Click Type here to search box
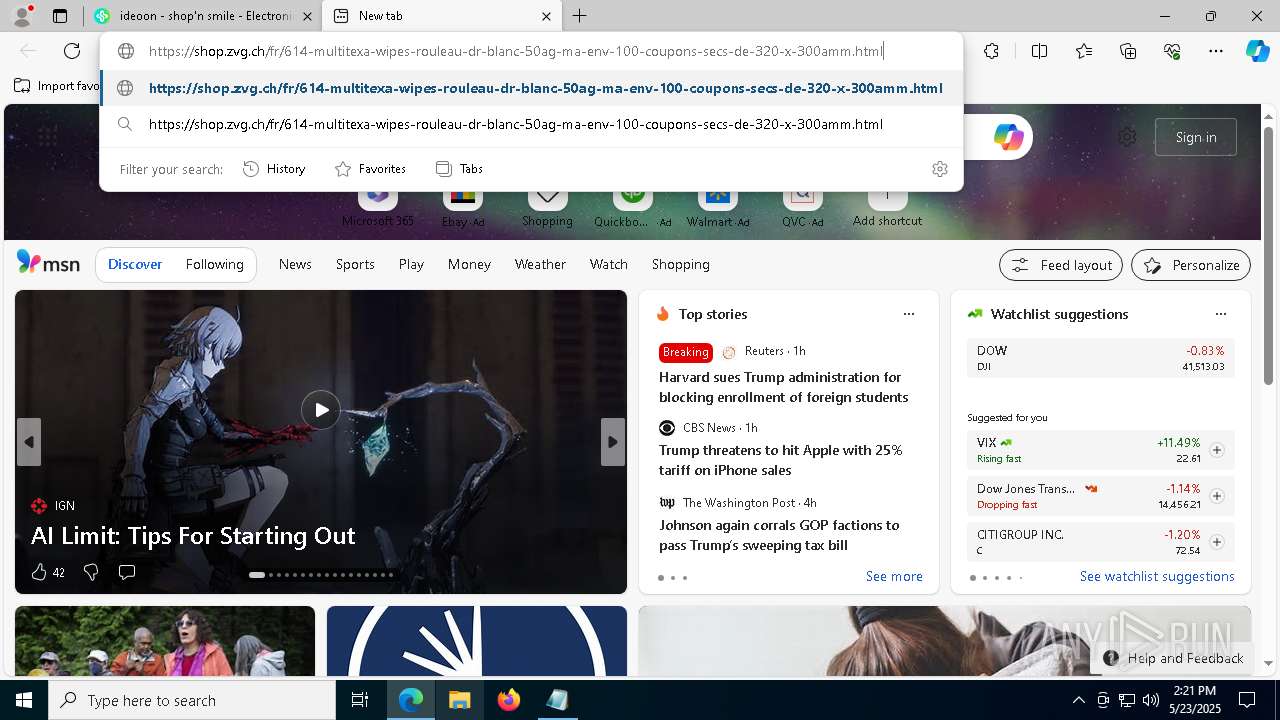 point(192,700)
